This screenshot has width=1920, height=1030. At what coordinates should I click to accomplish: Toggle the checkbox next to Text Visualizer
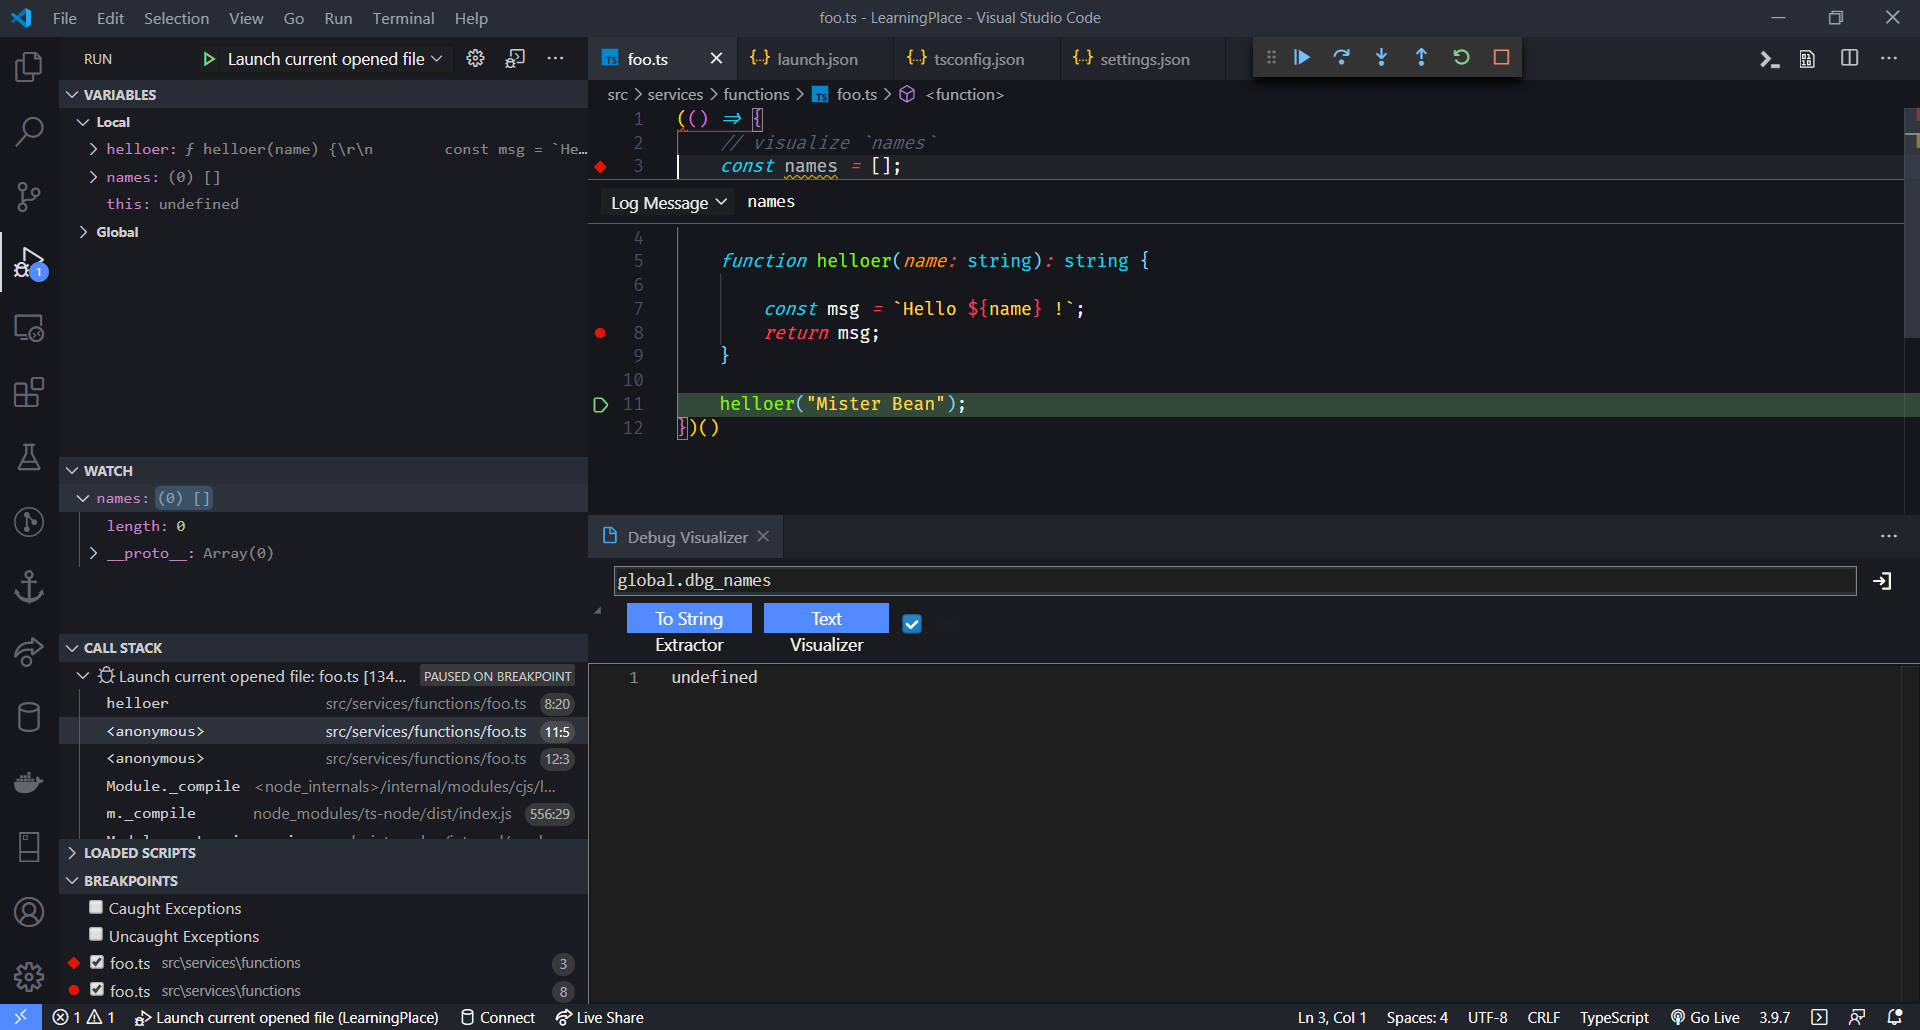(912, 624)
